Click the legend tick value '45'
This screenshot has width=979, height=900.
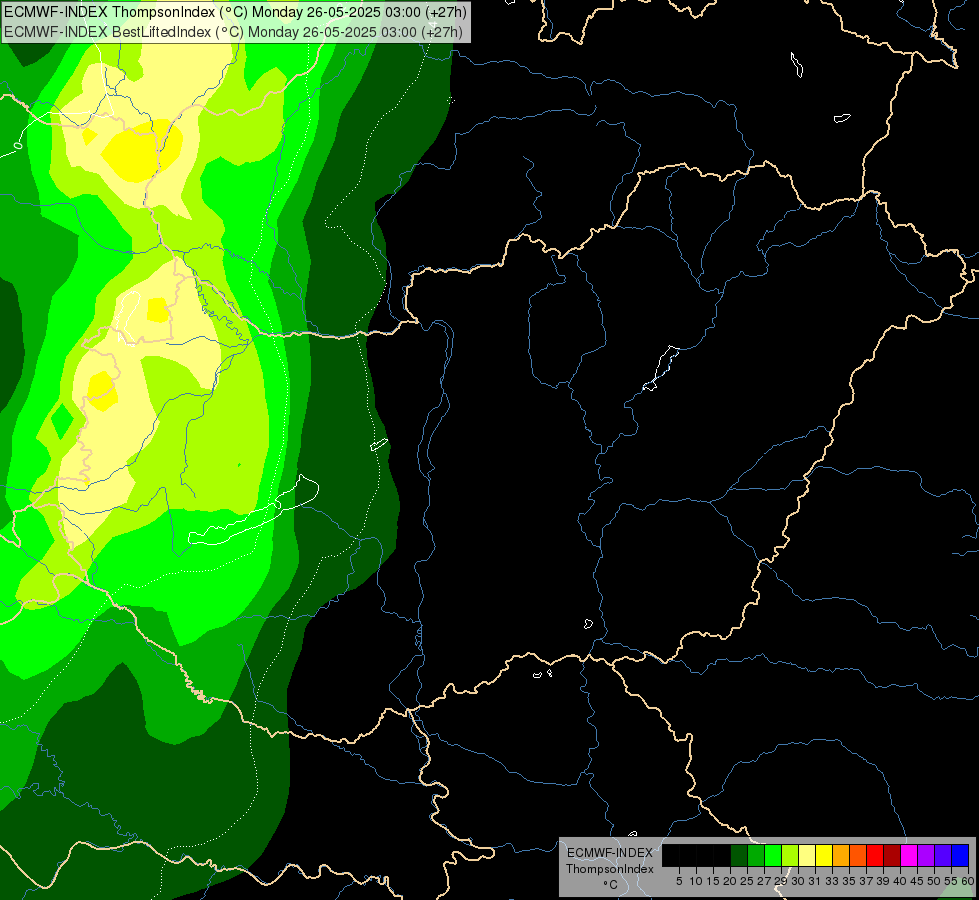pos(917,881)
